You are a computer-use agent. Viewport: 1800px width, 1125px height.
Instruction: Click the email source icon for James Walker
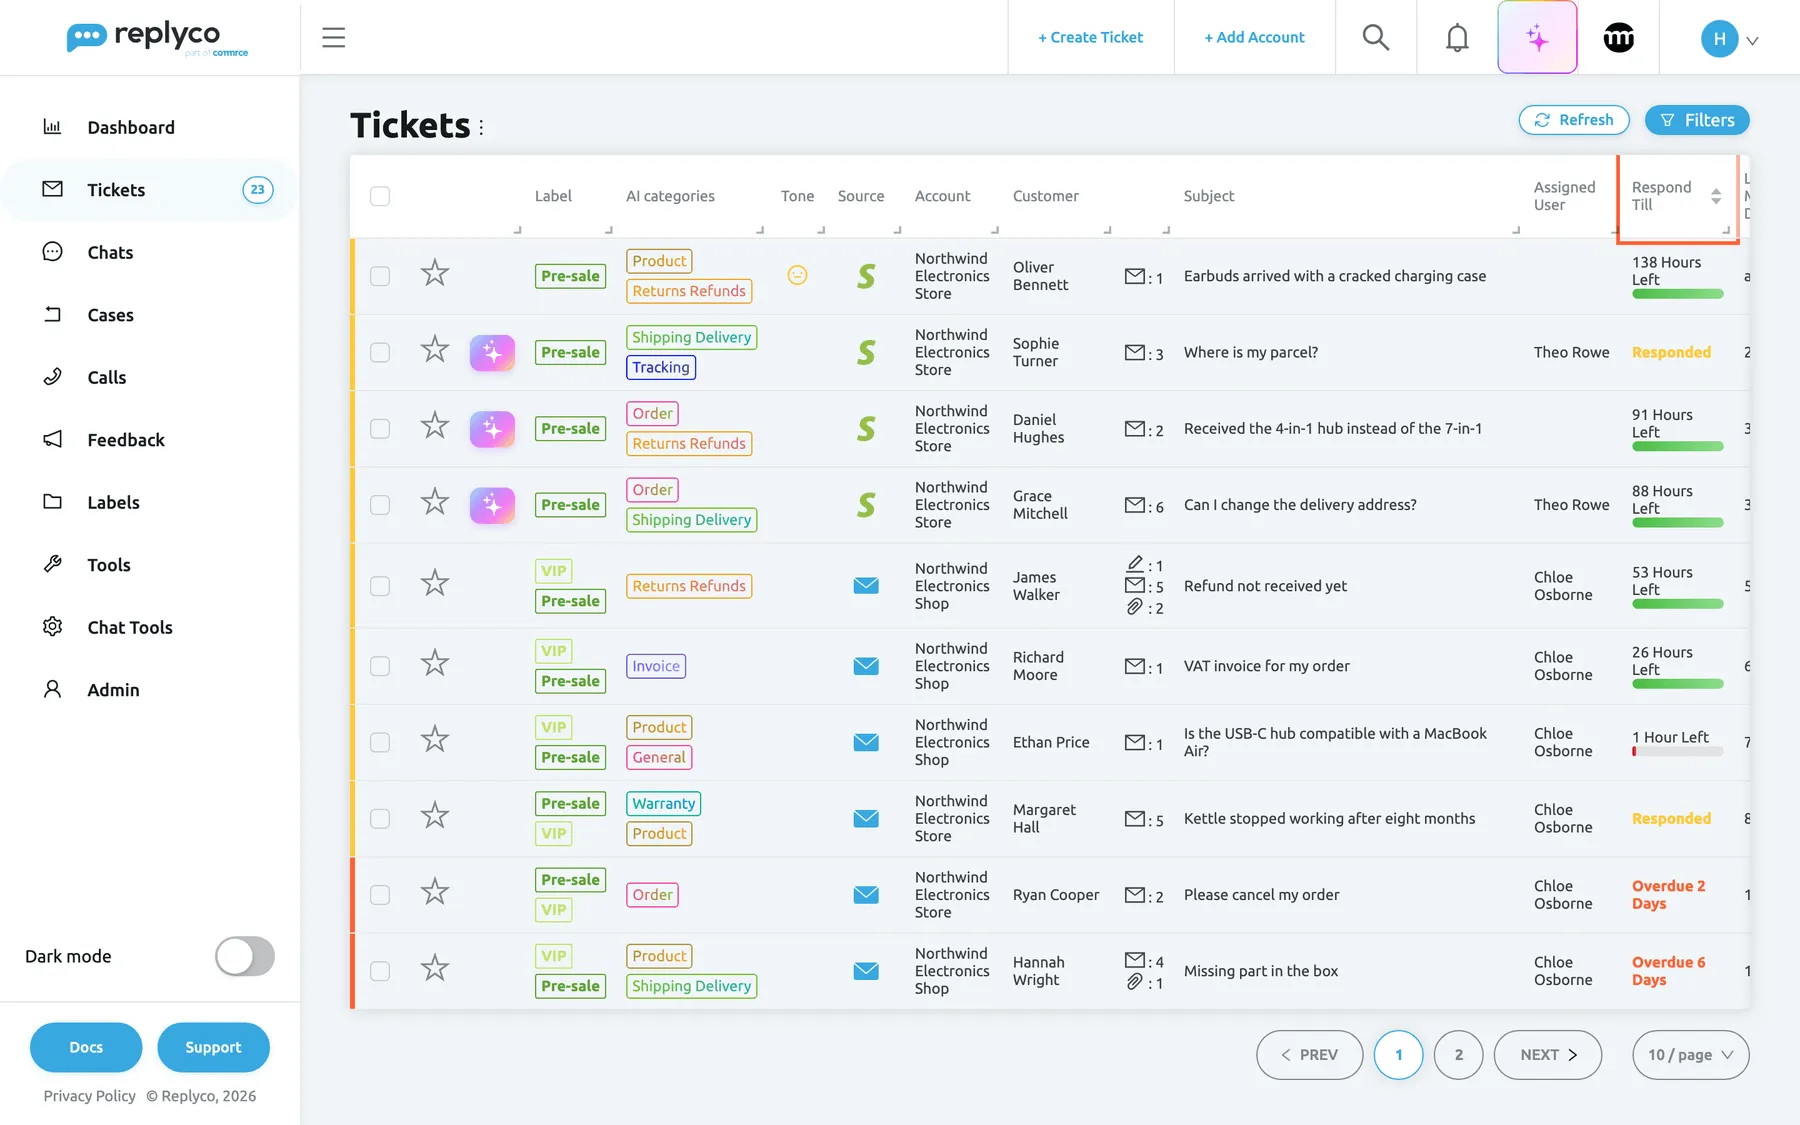pyautogui.click(x=866, y=586)
